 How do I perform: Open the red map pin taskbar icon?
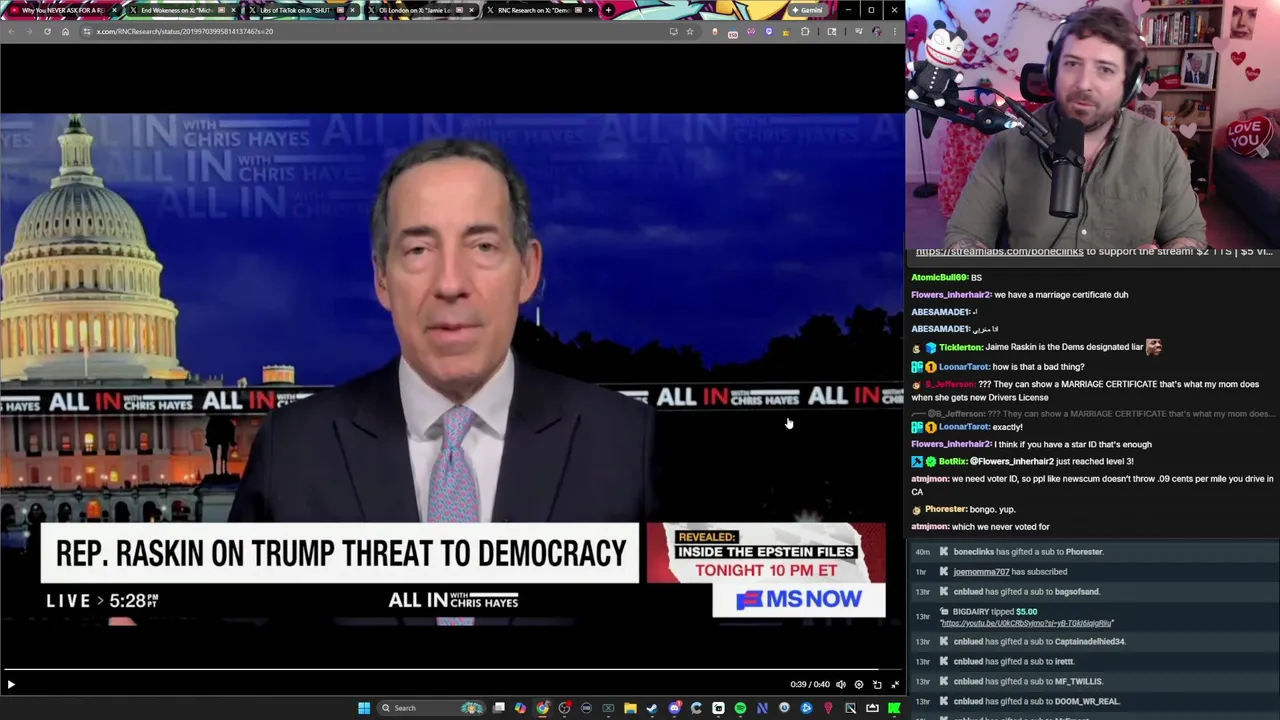click(x=828, y=708)
